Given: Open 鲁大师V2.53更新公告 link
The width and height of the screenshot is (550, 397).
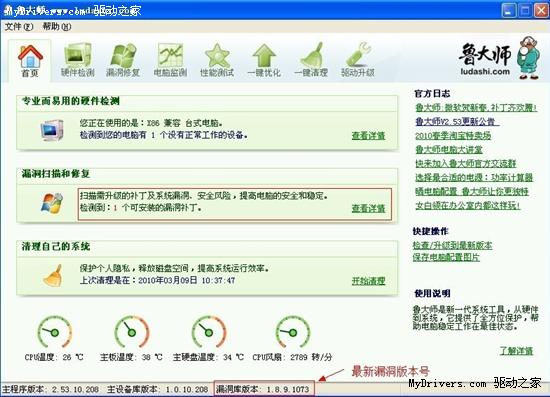Looking at the screenshot, I should coord(457,122).
